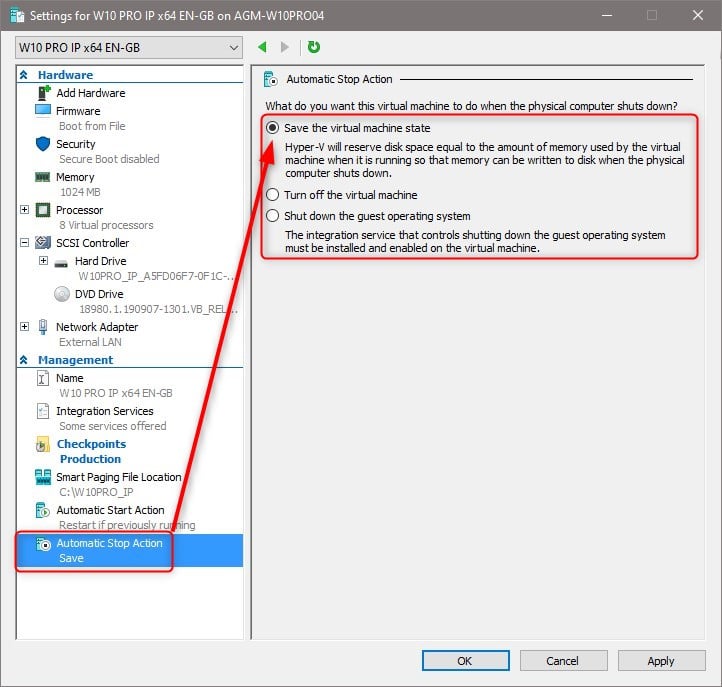Screen dimensions: 722x687
Task: Click the Checkpoints icon
Action: click(42, 444)
